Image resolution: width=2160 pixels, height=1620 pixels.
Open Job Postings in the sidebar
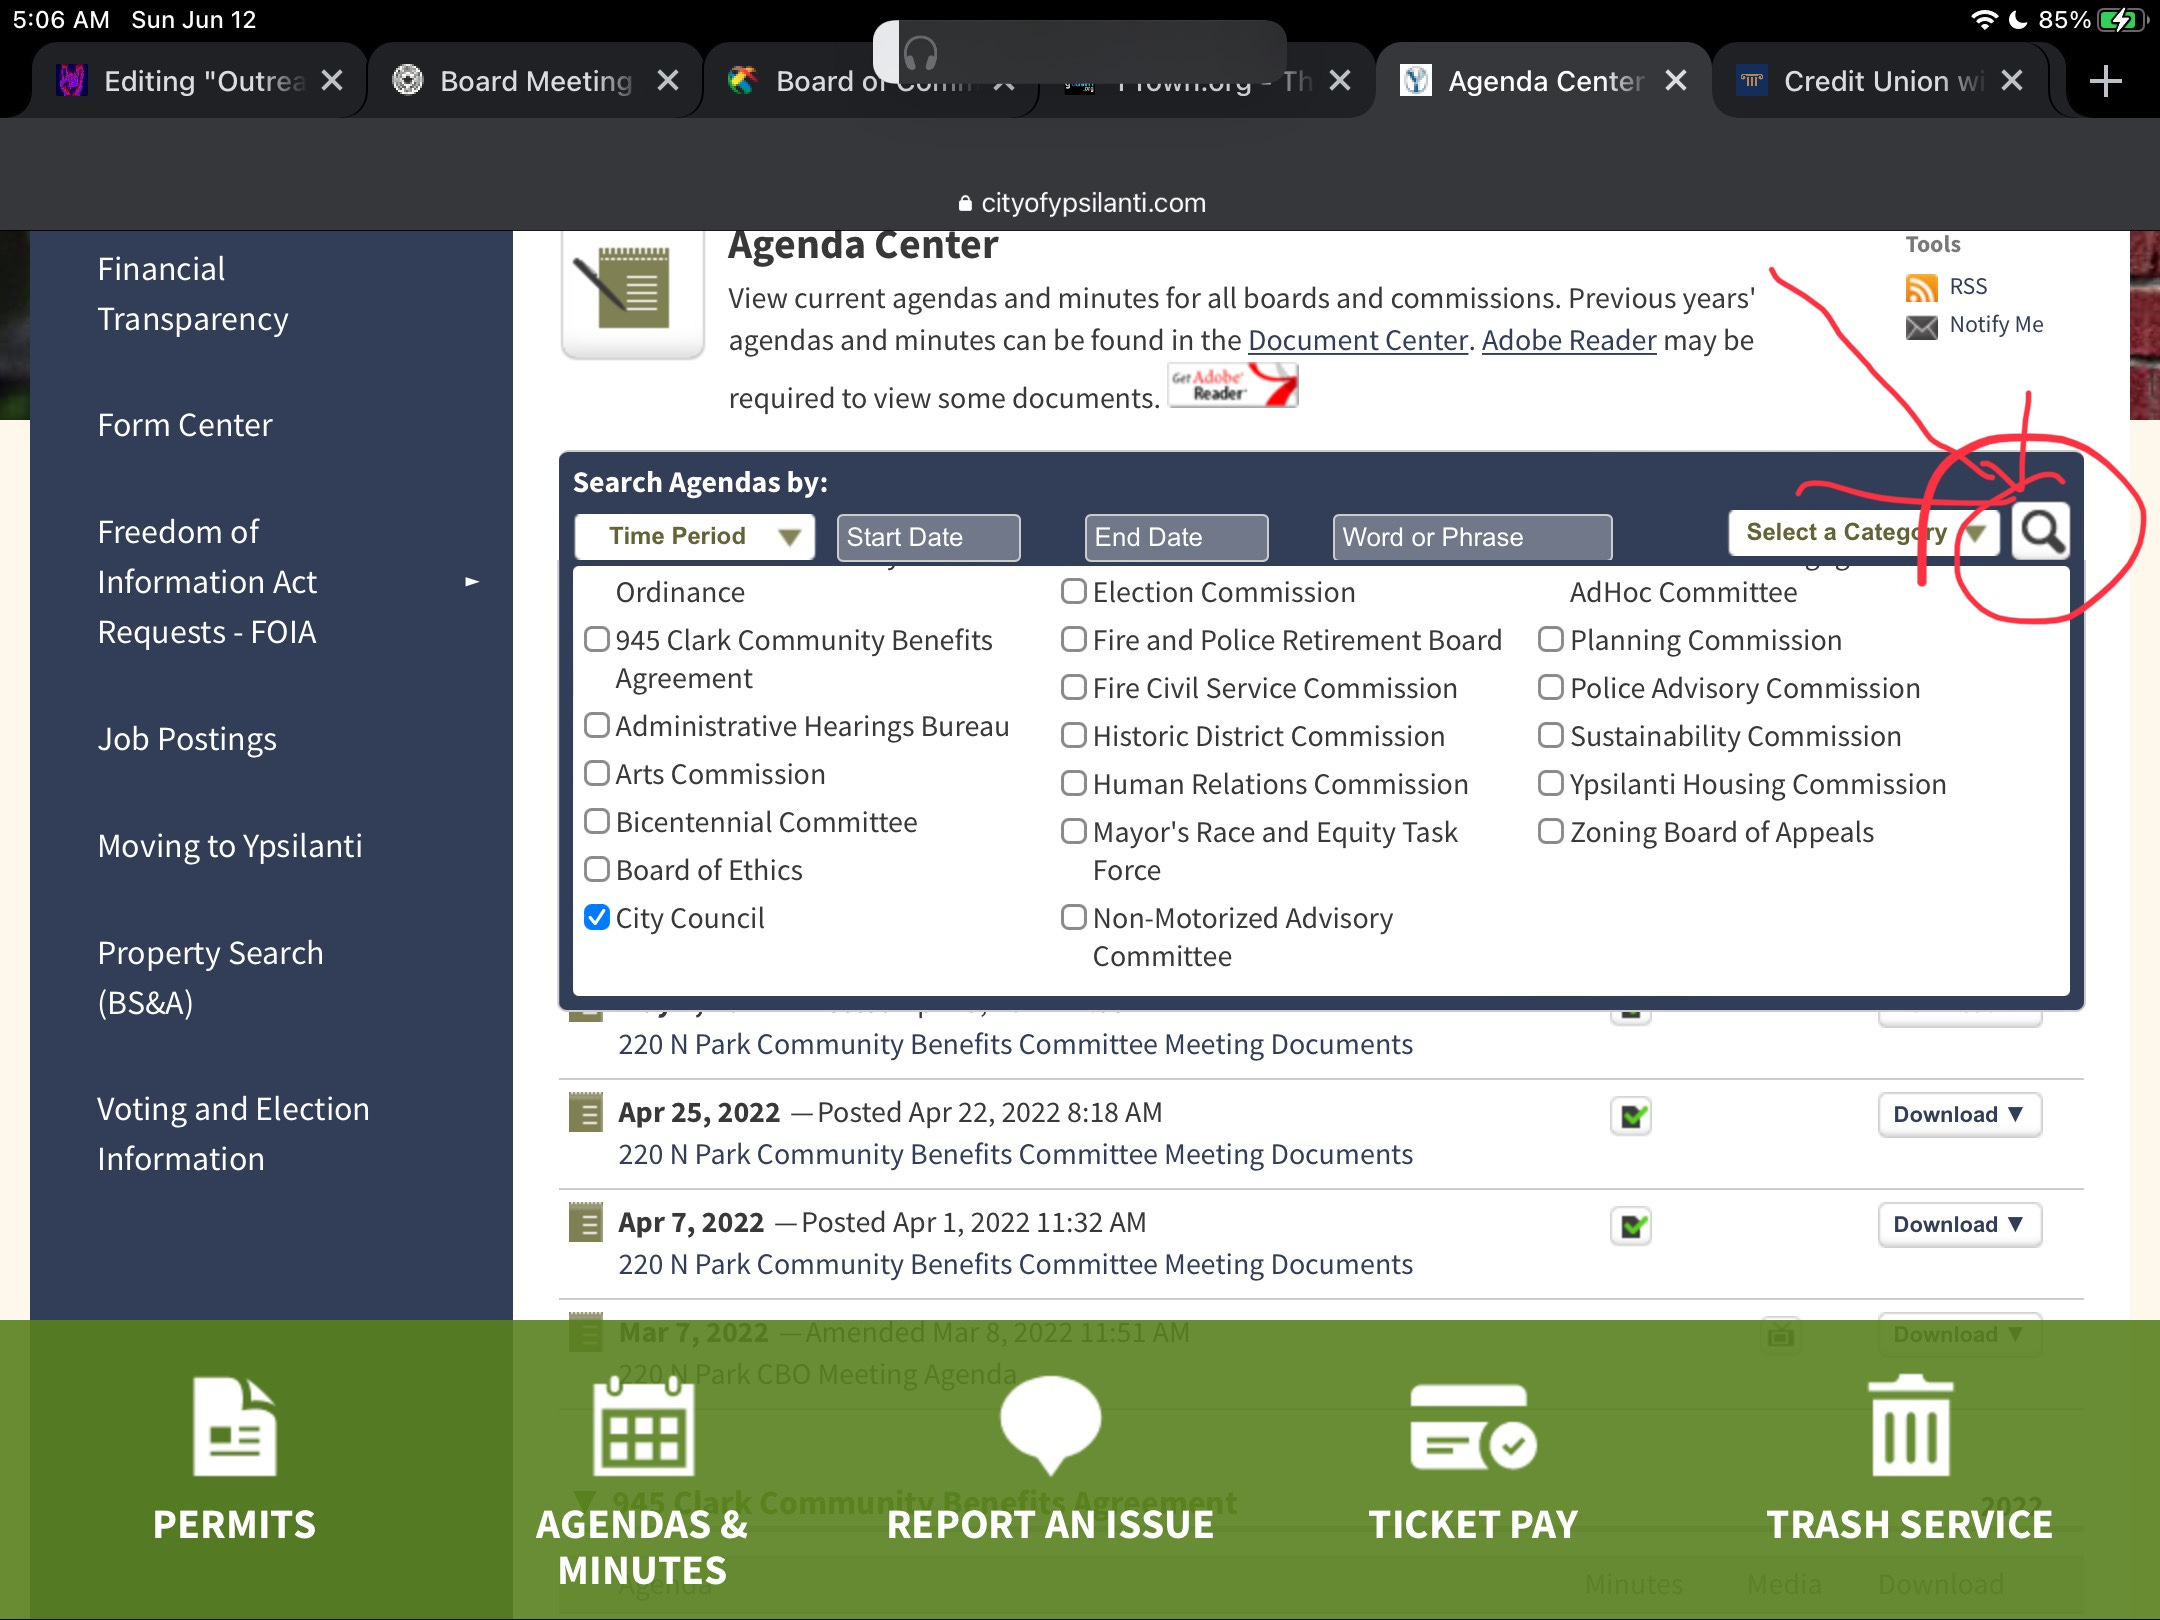pyautogui.click(x=187, y=739)
